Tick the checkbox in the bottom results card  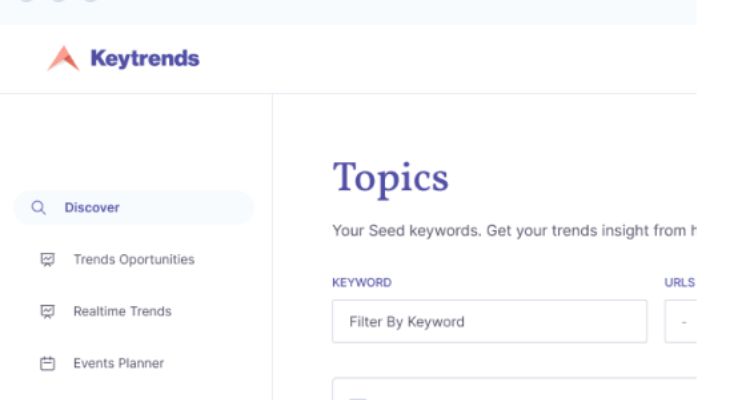point(358,398)
